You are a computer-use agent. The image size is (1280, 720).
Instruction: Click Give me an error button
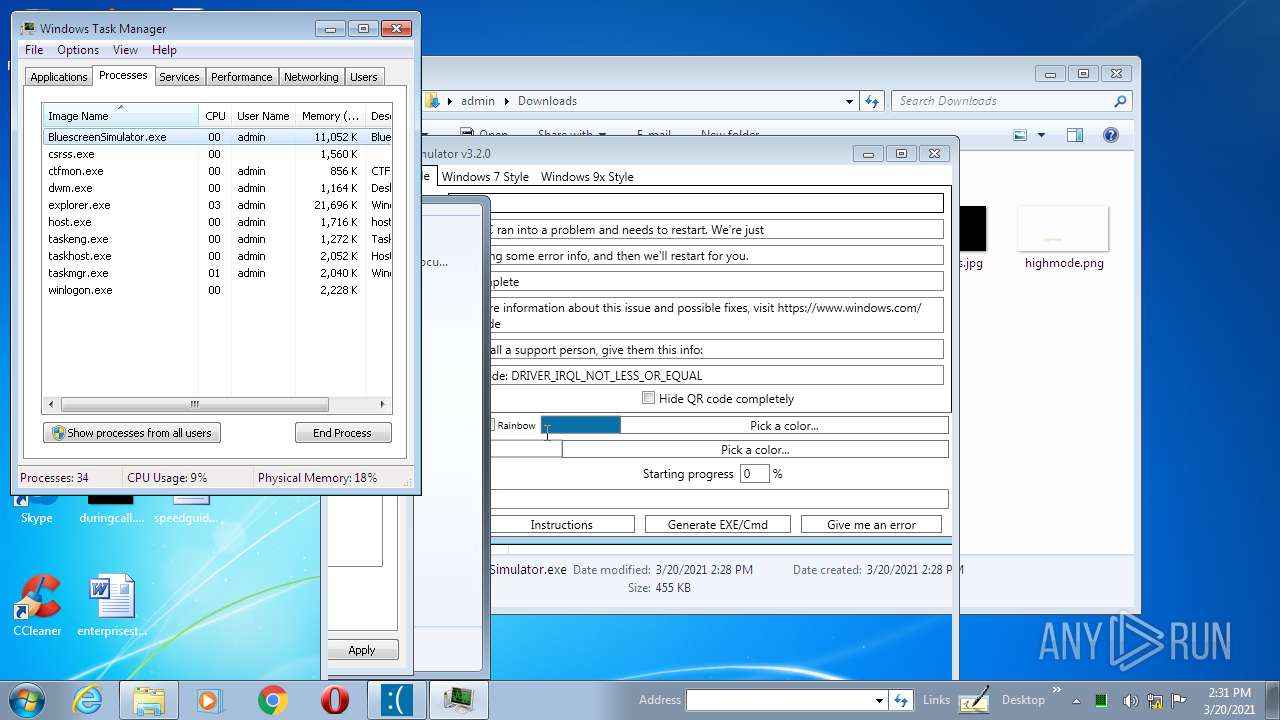pos(871,524)
